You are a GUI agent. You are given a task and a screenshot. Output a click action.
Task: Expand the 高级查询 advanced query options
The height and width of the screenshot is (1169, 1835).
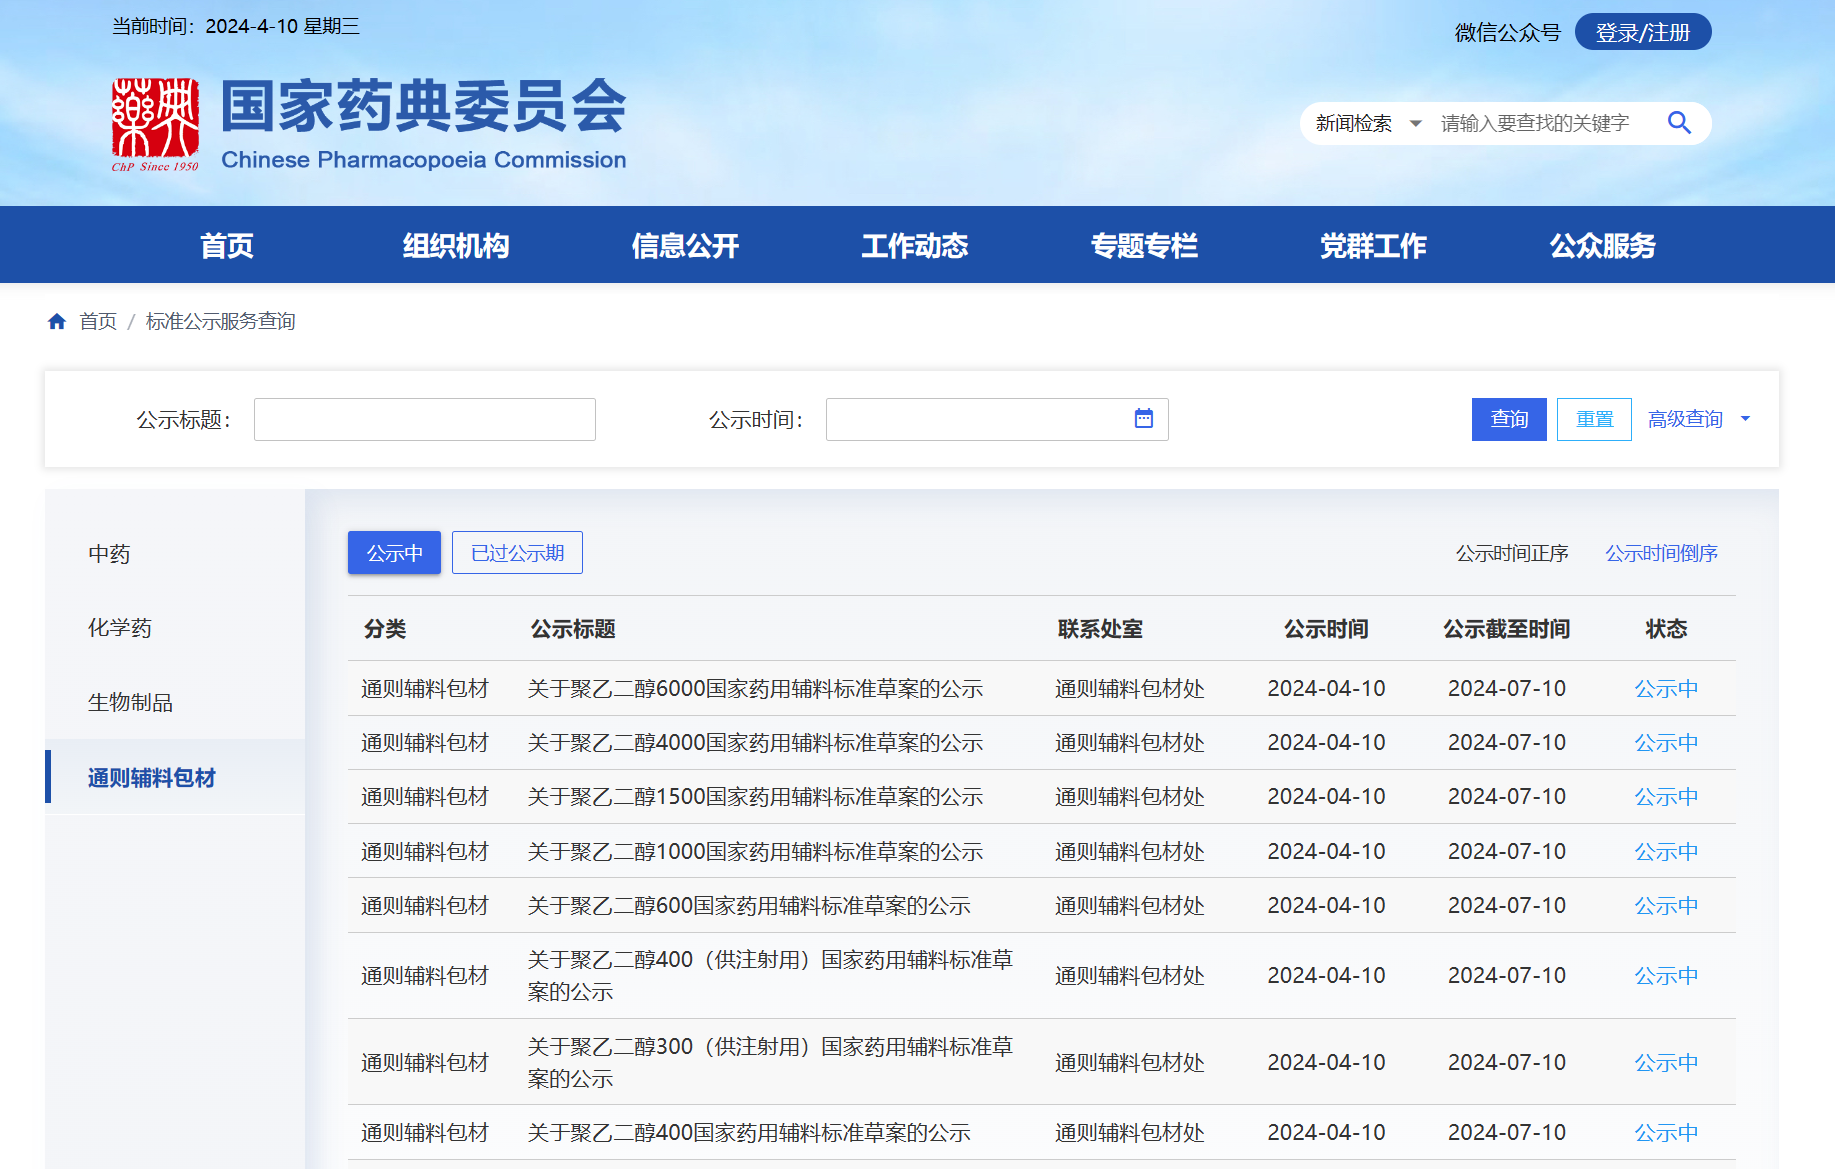pos(1698,419)
